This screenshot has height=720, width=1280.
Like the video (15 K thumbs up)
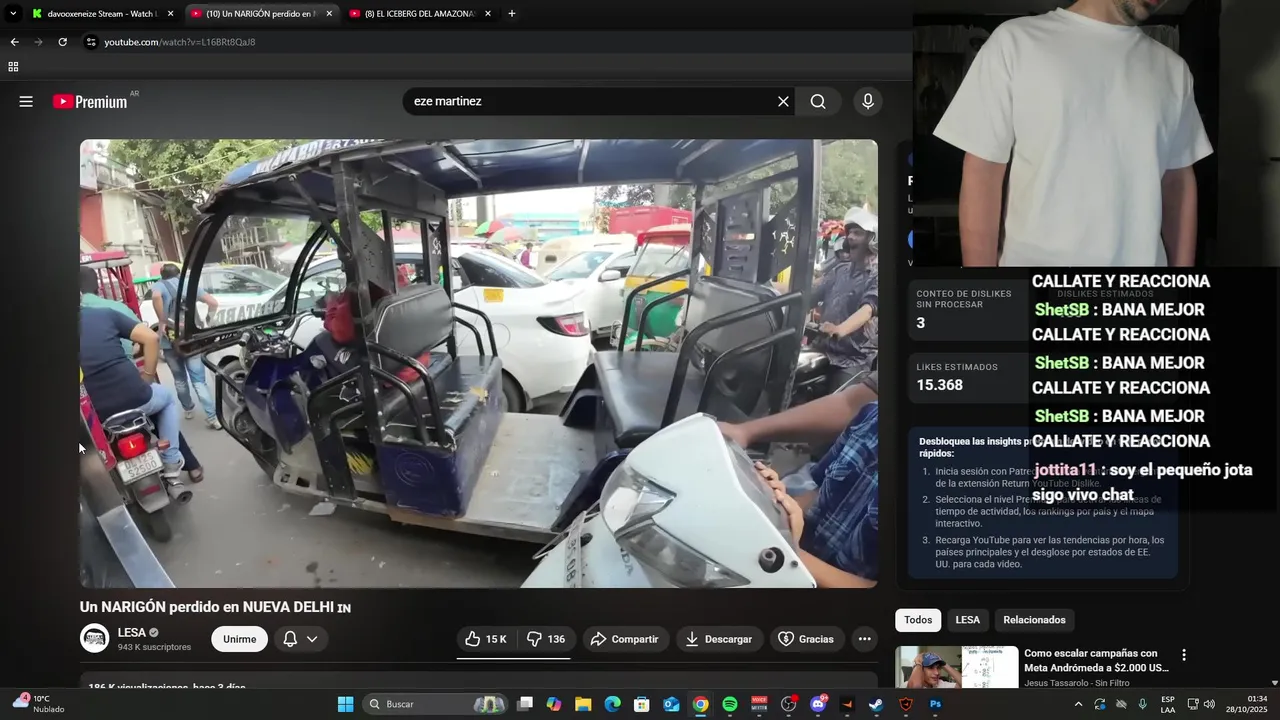[x=487, y=639]
